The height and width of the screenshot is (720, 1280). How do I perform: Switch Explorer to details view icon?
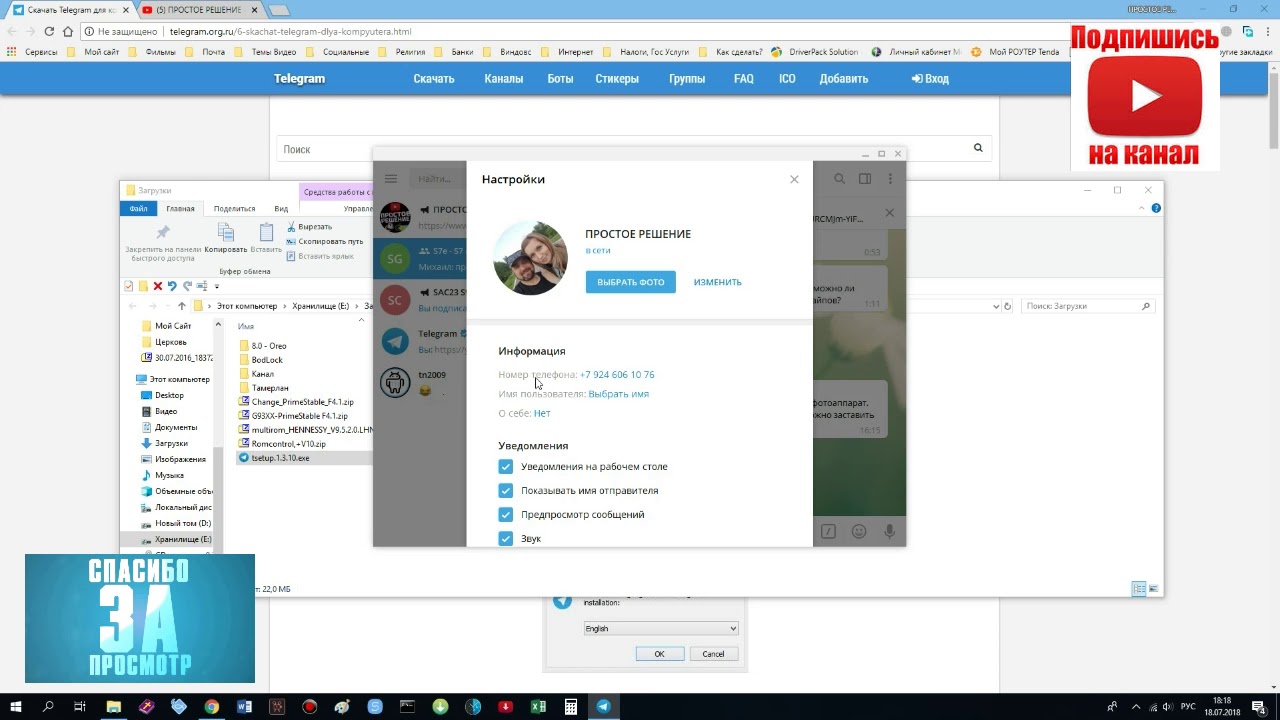click(x=1138, y=589)
